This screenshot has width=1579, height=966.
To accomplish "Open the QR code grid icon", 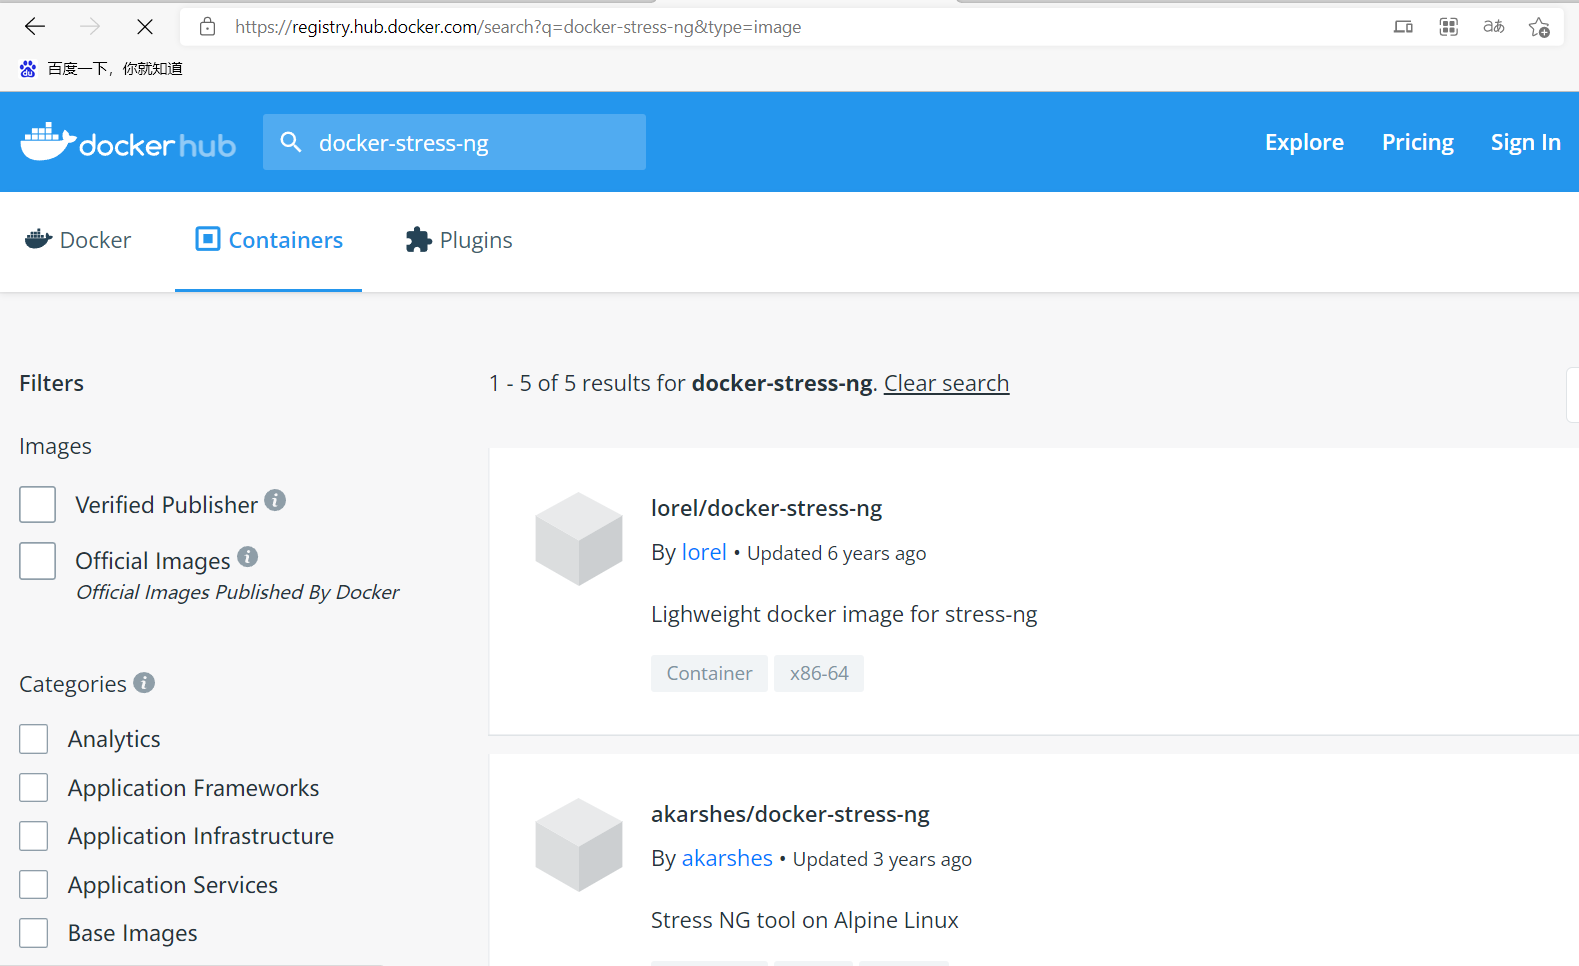I will [1448, 27].
